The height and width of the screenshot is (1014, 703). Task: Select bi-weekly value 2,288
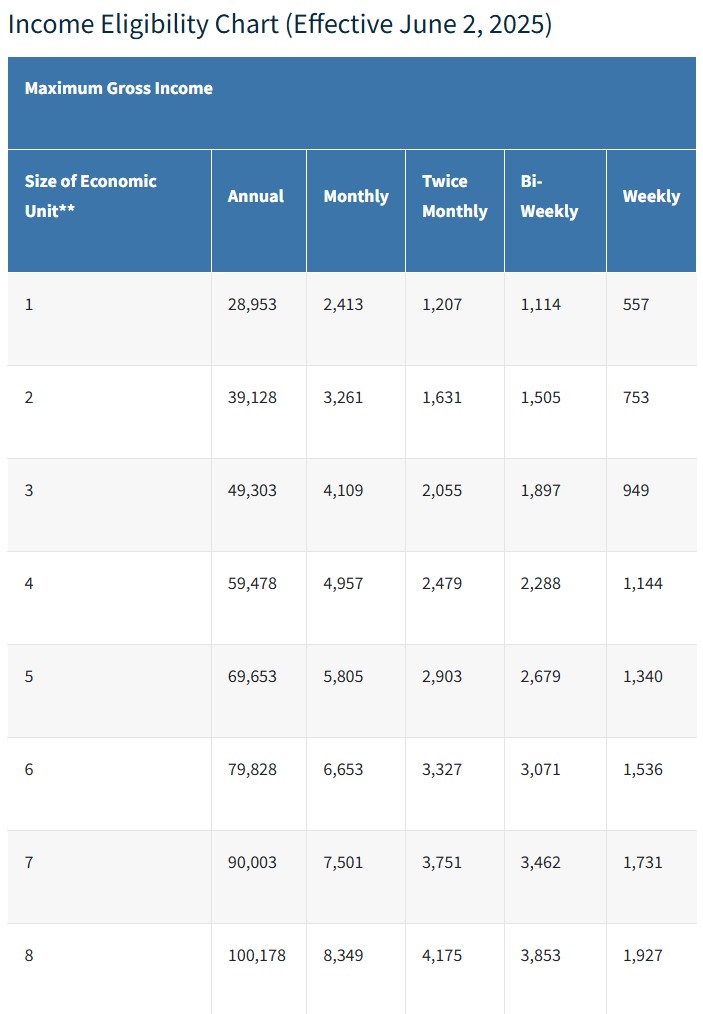point(540,583)
